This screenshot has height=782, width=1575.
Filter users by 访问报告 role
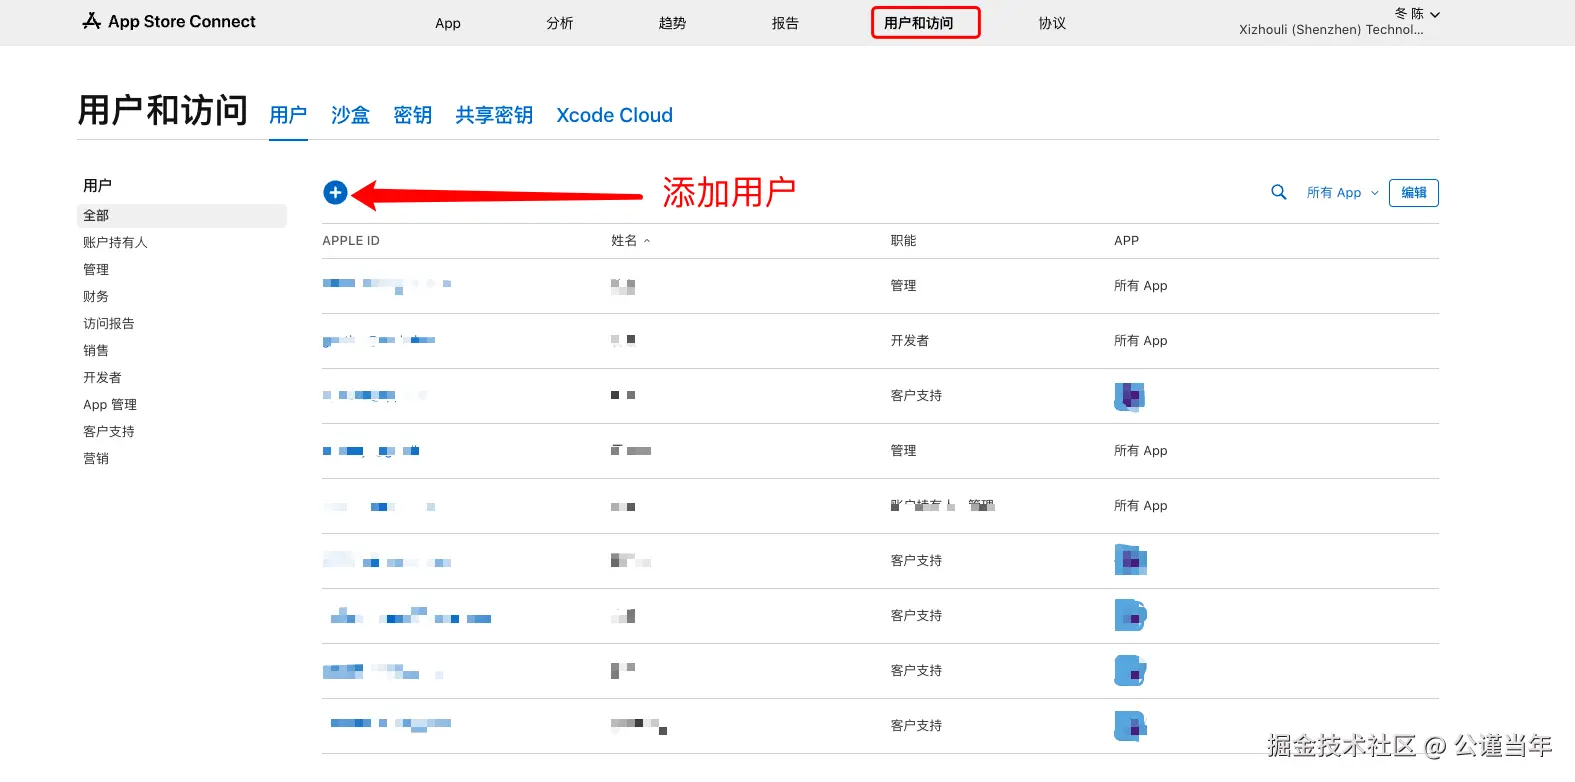tap(109, 324)
